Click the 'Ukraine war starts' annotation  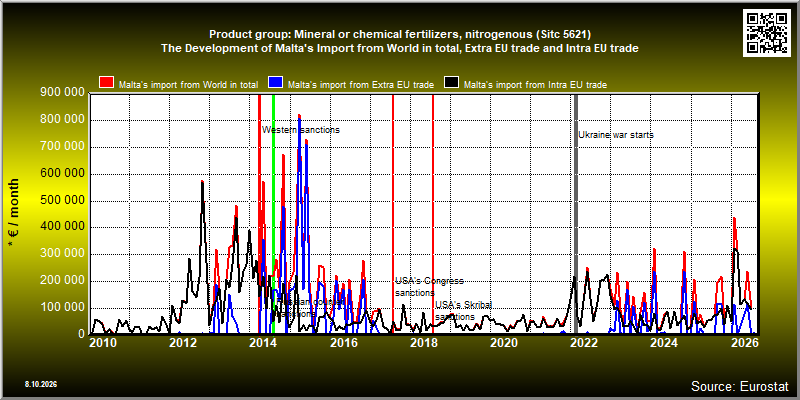(616, 135)
